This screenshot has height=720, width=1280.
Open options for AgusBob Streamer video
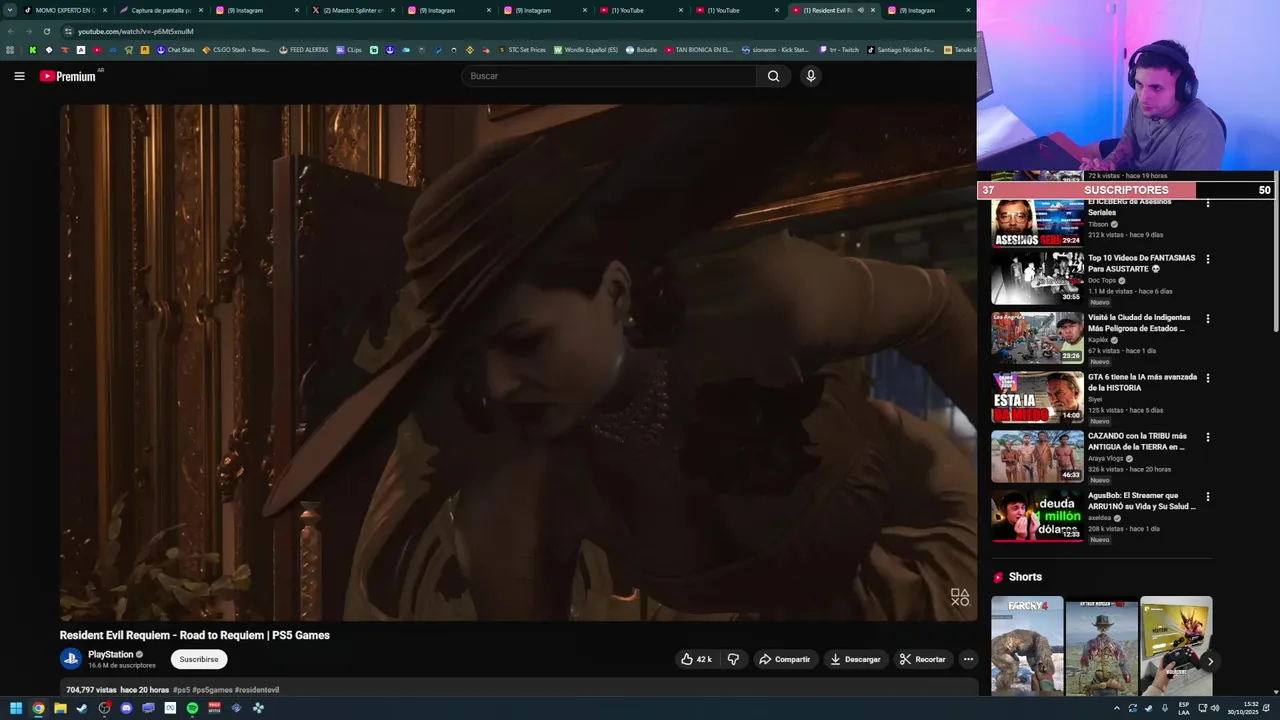click(1207, 496)
